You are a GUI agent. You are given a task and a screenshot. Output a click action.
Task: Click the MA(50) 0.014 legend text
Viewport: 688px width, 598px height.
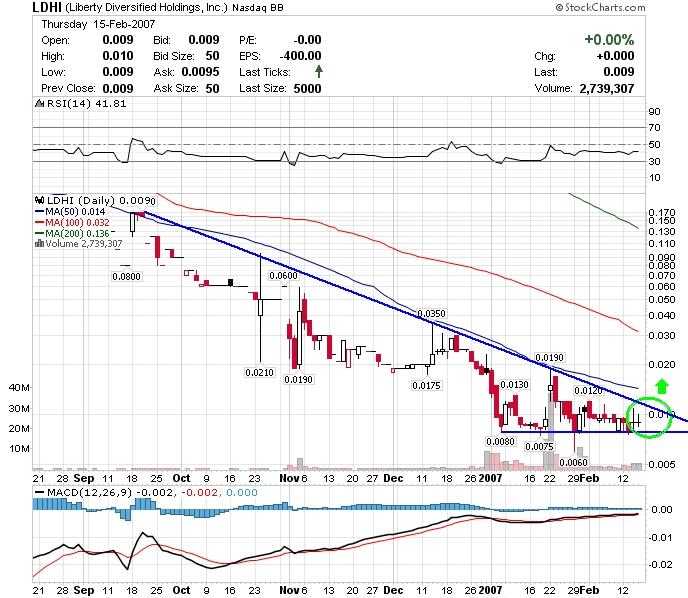75,211
